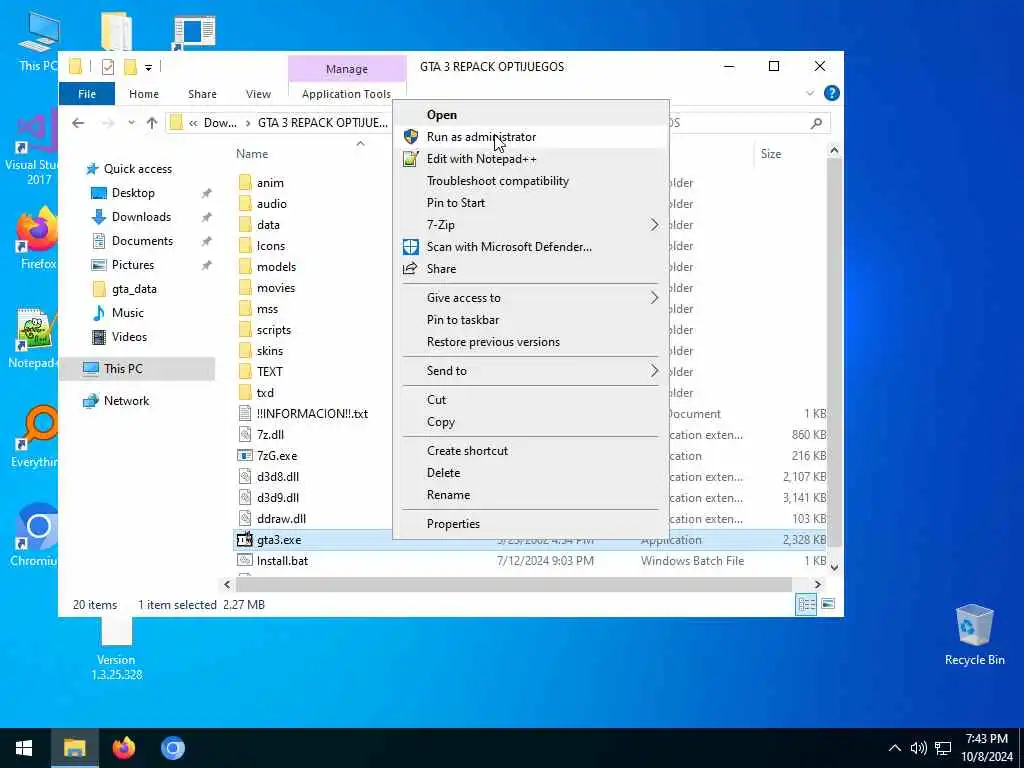
Task: Click the Properties checkmark quick-access icon
Action: pyautogui.click(x=108, y=67)
